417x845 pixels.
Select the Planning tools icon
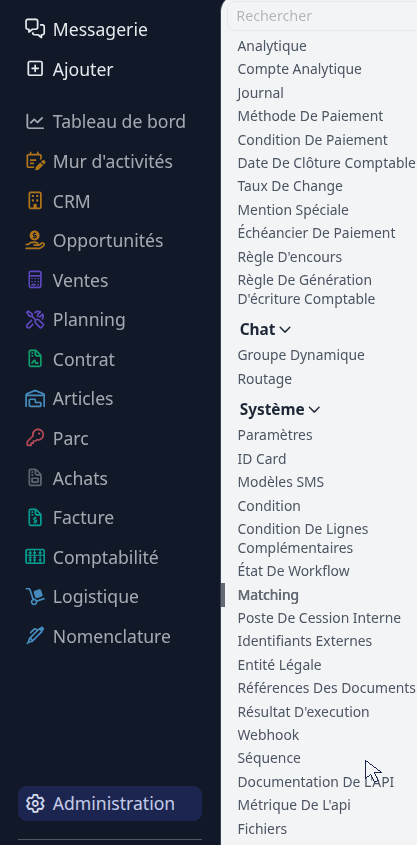tap(35, 320)
